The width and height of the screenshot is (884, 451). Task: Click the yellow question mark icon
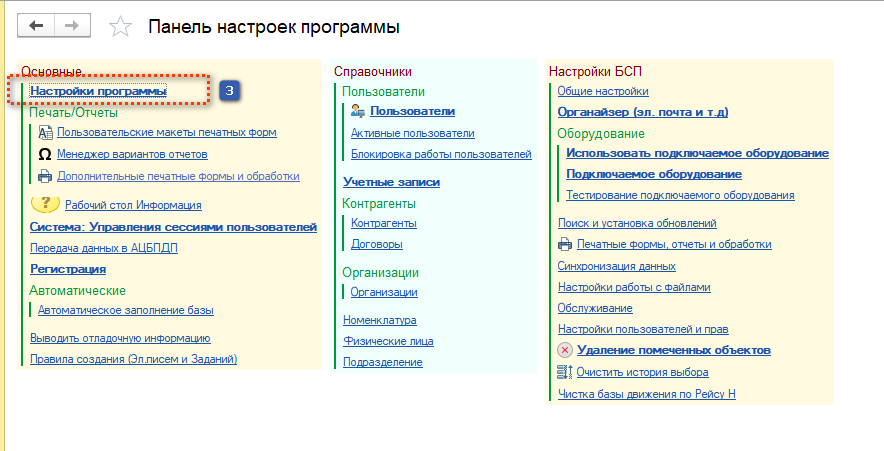[45, 204]
